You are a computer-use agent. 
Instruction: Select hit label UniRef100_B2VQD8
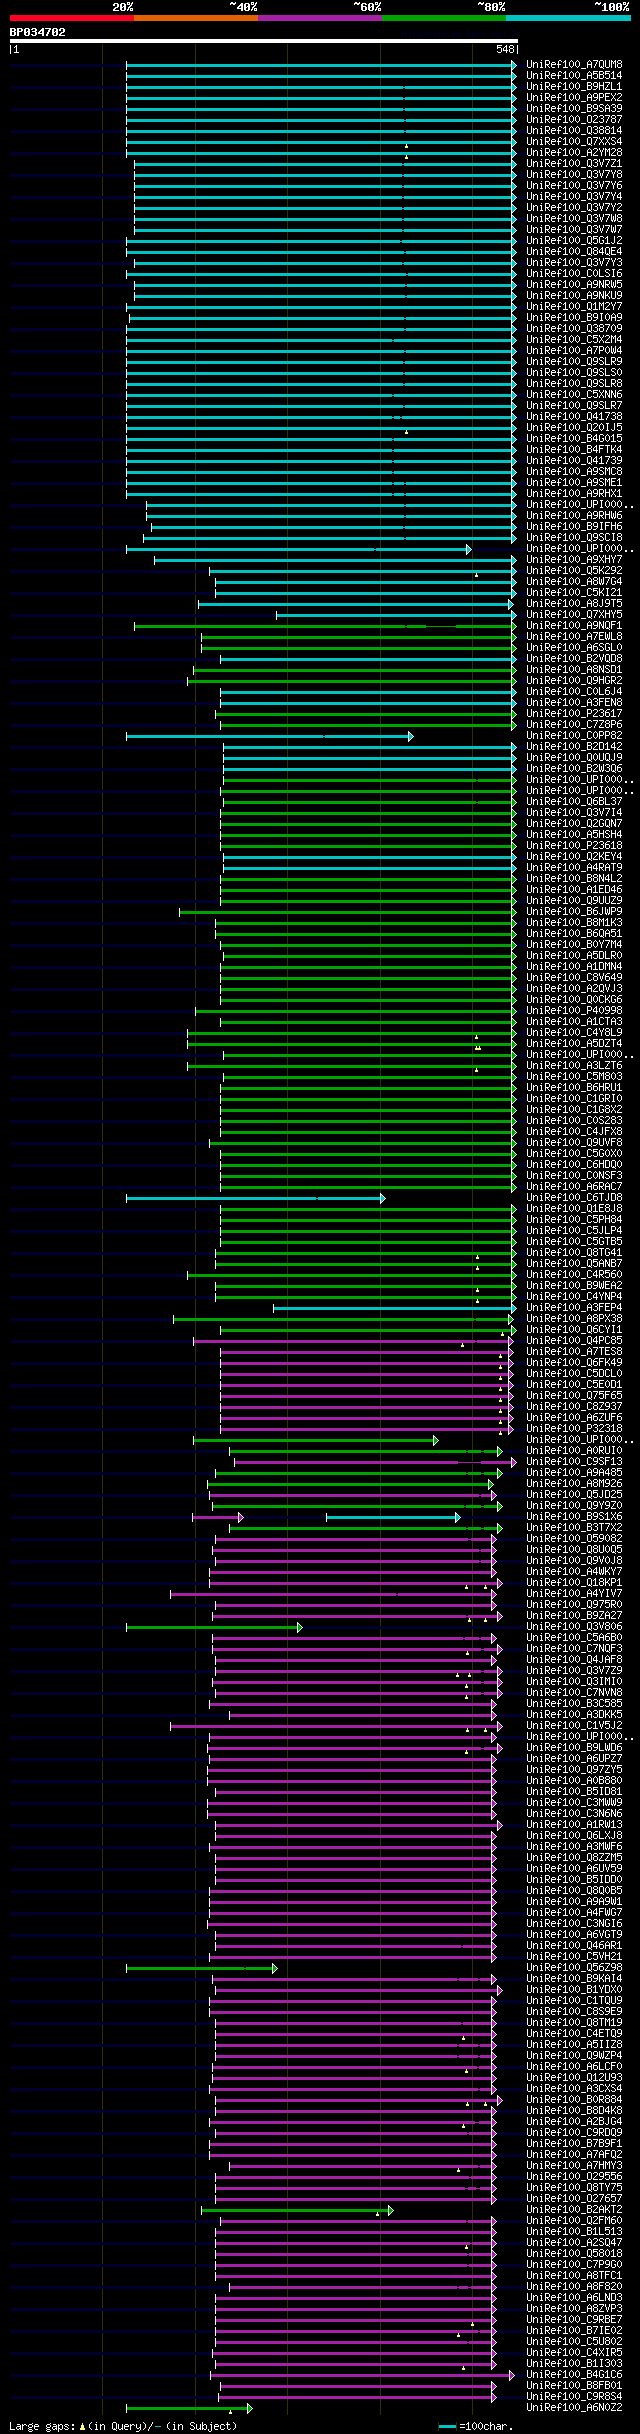tap(574, 659)
